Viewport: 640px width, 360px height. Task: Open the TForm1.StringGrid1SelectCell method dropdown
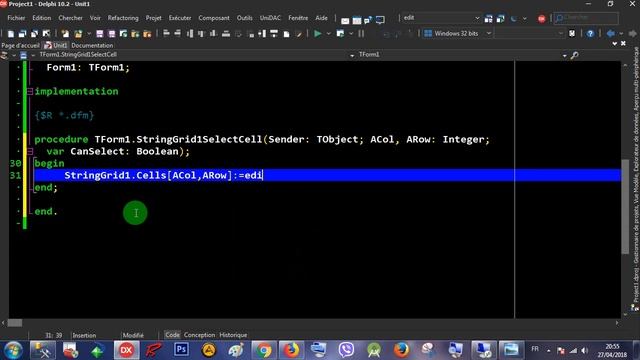click(x=352, y=55)
